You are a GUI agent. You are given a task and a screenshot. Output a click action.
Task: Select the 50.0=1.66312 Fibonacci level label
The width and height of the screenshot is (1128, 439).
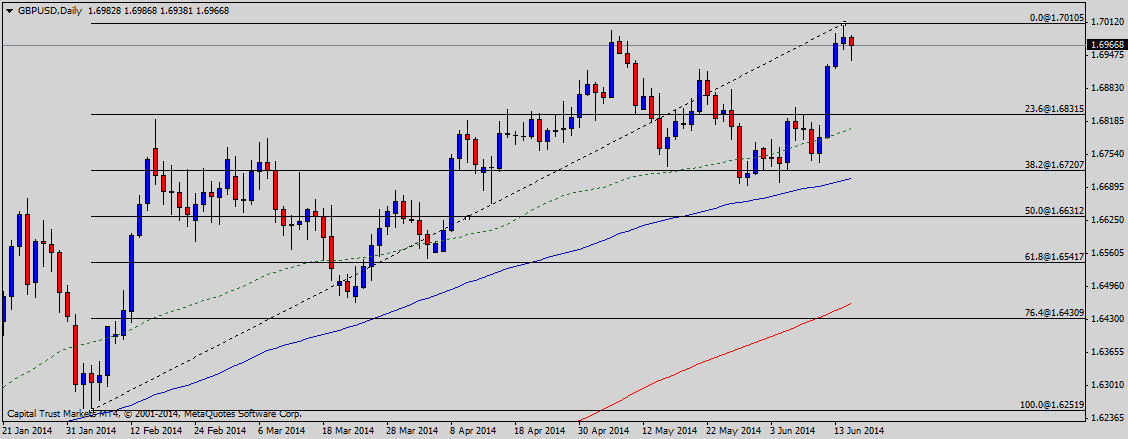point(1054,210)
